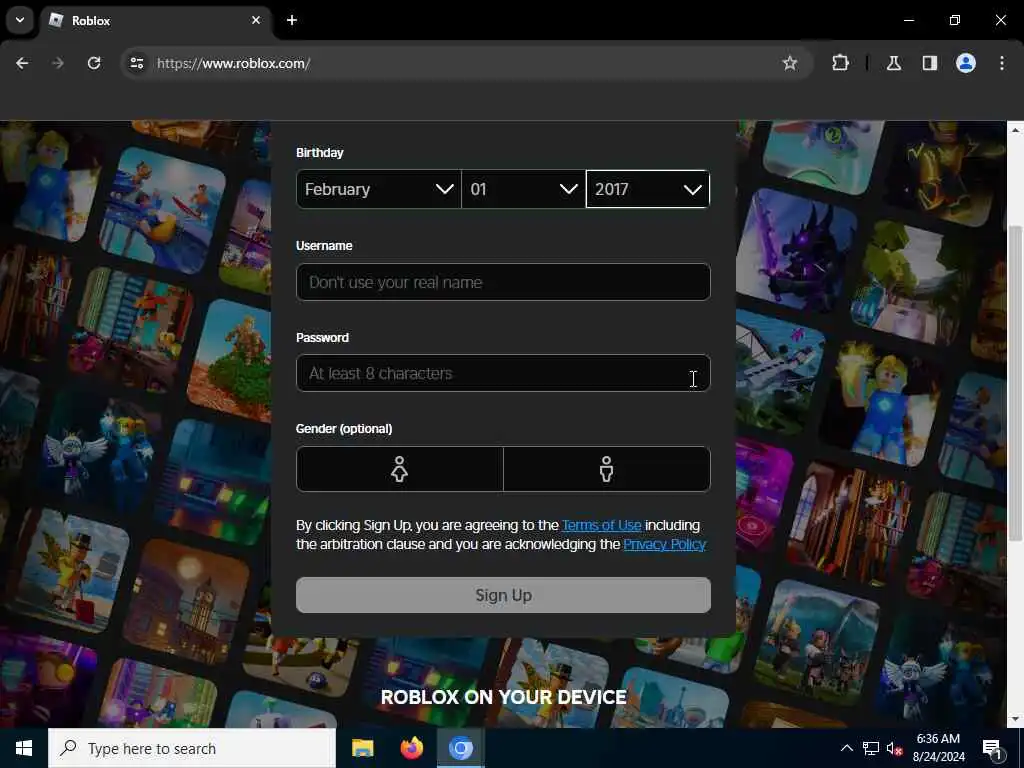
Task: Open the birthday month dropdown showing February
Action: (379, 189)
